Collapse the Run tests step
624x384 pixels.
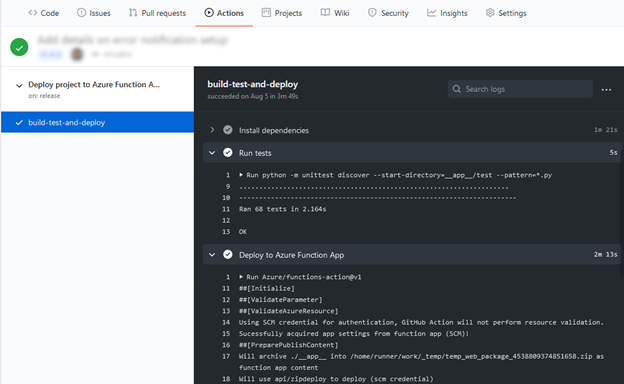tap(212, 153)
